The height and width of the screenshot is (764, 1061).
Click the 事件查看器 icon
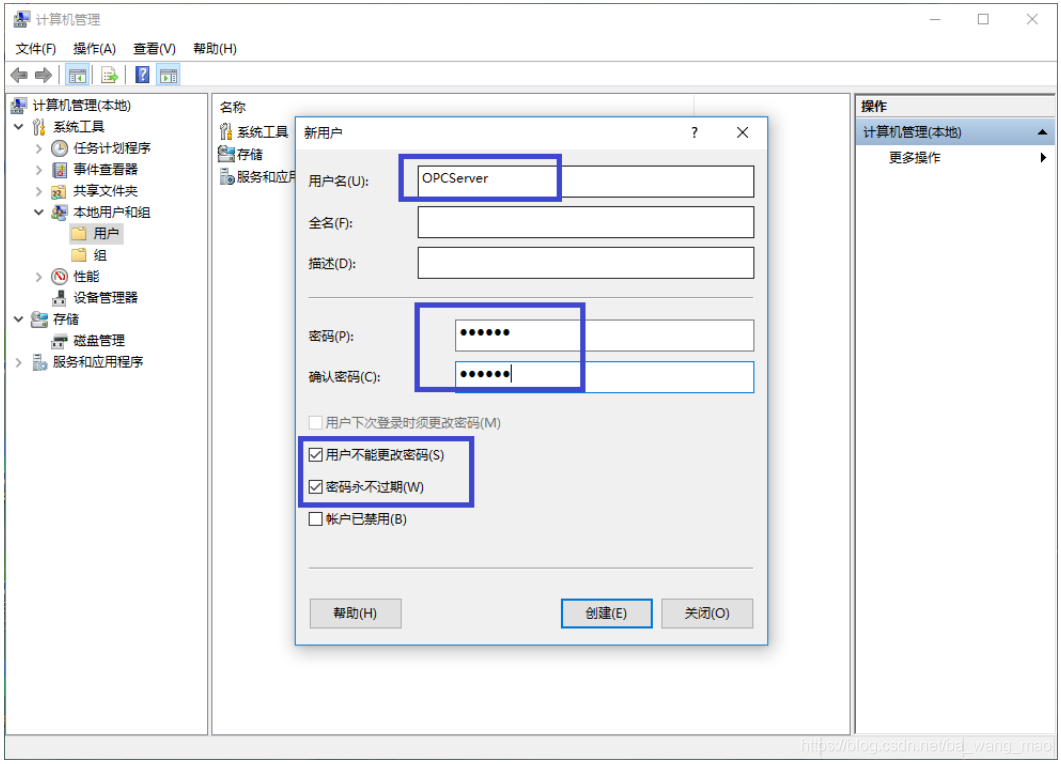click(60, 170)
